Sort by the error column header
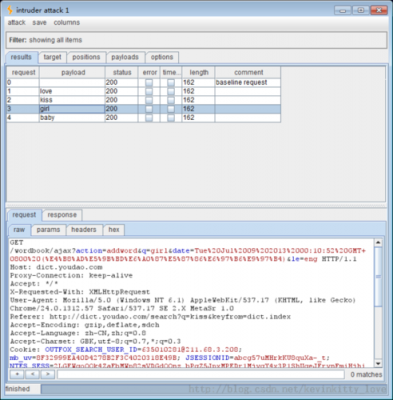This screenshot has width=393, height=400. (x=150, y=72)
